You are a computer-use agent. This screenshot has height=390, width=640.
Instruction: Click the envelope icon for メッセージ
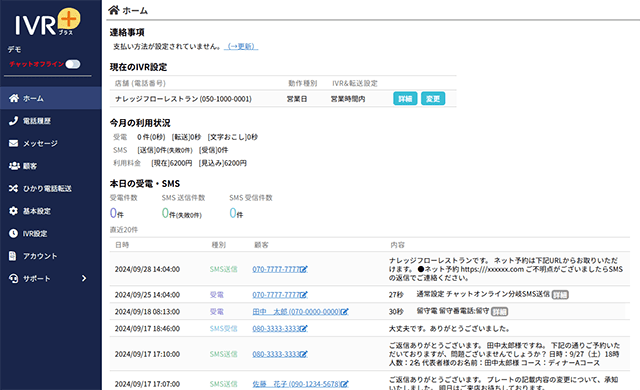(13, 143)
